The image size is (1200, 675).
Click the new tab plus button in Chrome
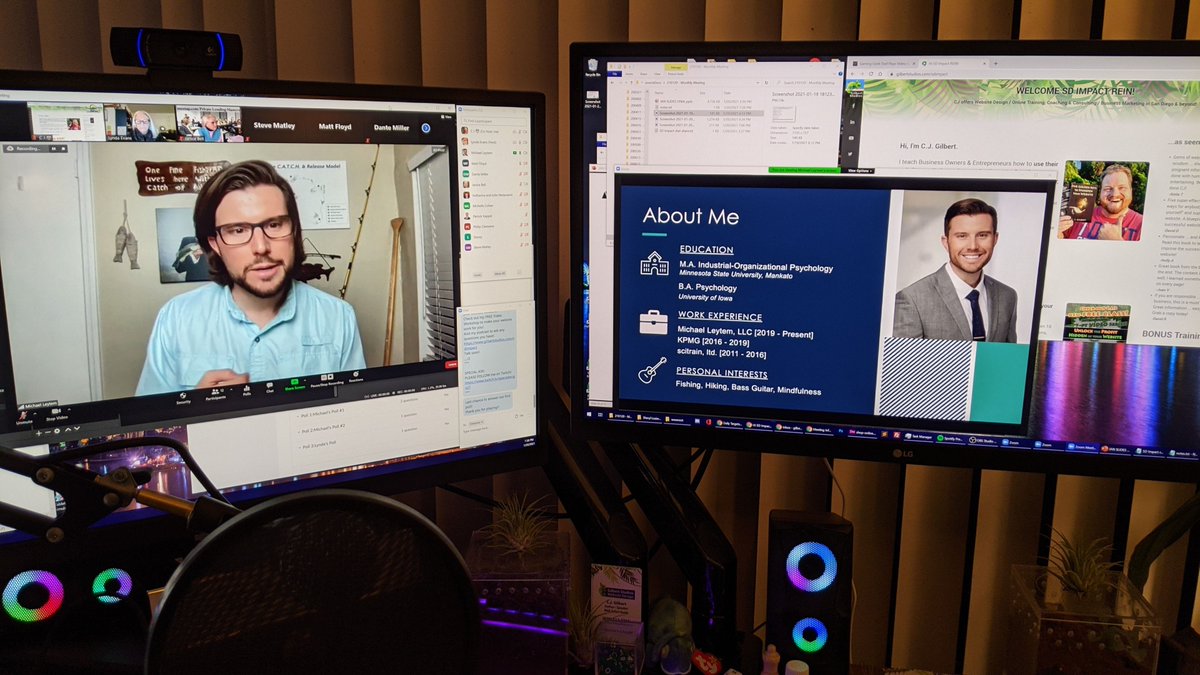click(995, 63)
